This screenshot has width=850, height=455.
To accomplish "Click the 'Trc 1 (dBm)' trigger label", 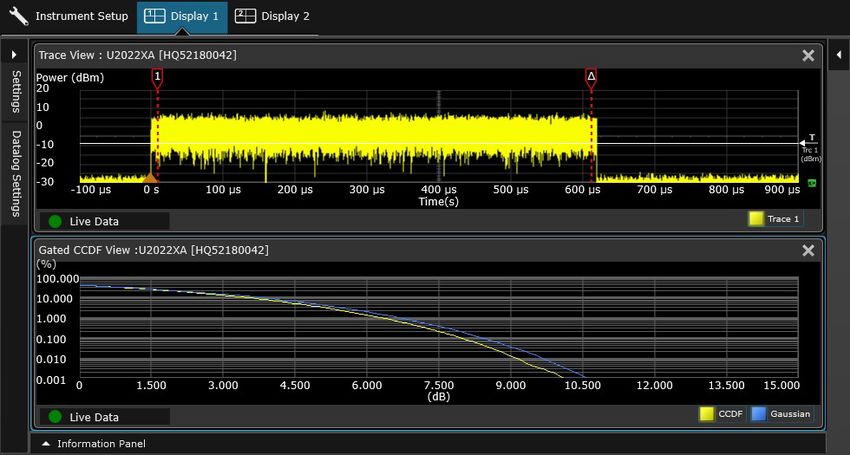I will [x=812, y=155].
